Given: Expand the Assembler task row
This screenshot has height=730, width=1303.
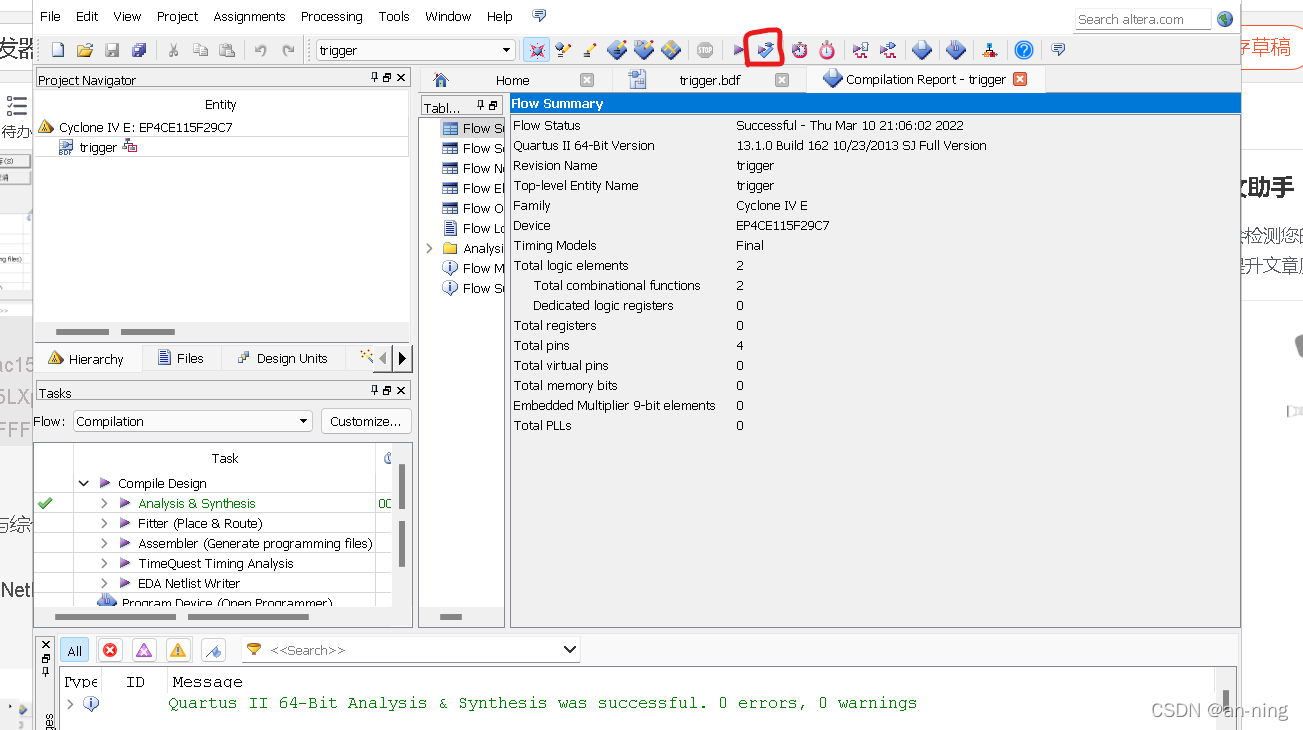Looking at the screenshot, I should [104, 543].
